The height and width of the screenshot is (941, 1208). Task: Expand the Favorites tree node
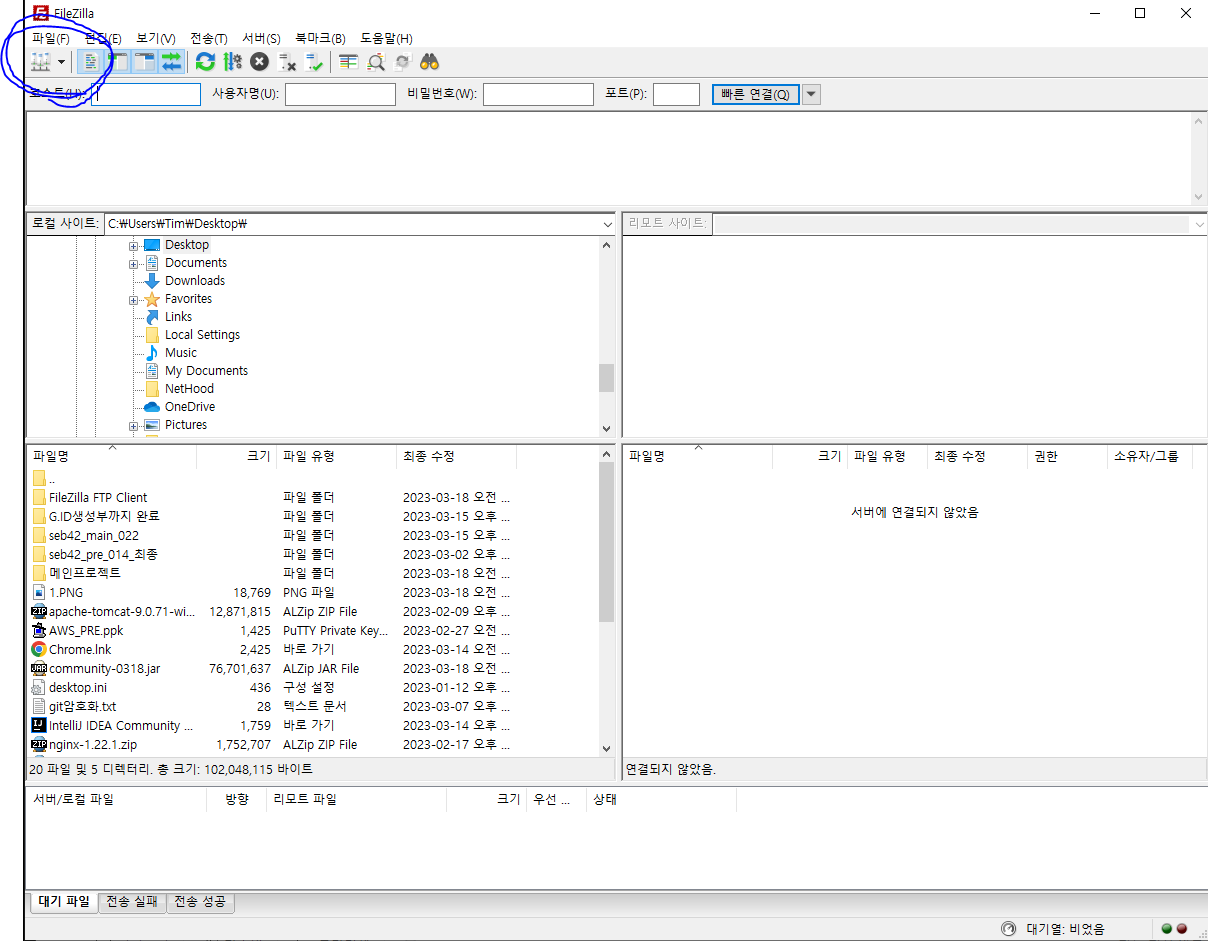point(134,299)
